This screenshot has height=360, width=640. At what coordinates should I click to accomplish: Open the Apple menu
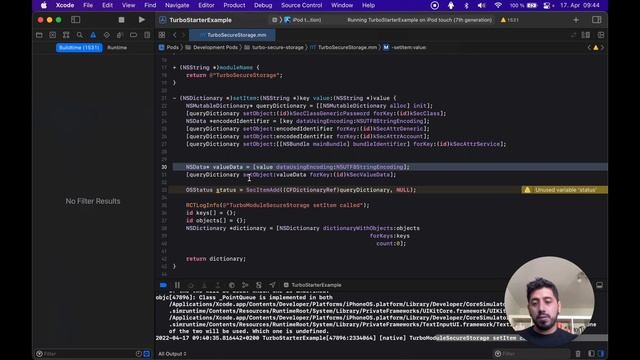click(44, 5)
